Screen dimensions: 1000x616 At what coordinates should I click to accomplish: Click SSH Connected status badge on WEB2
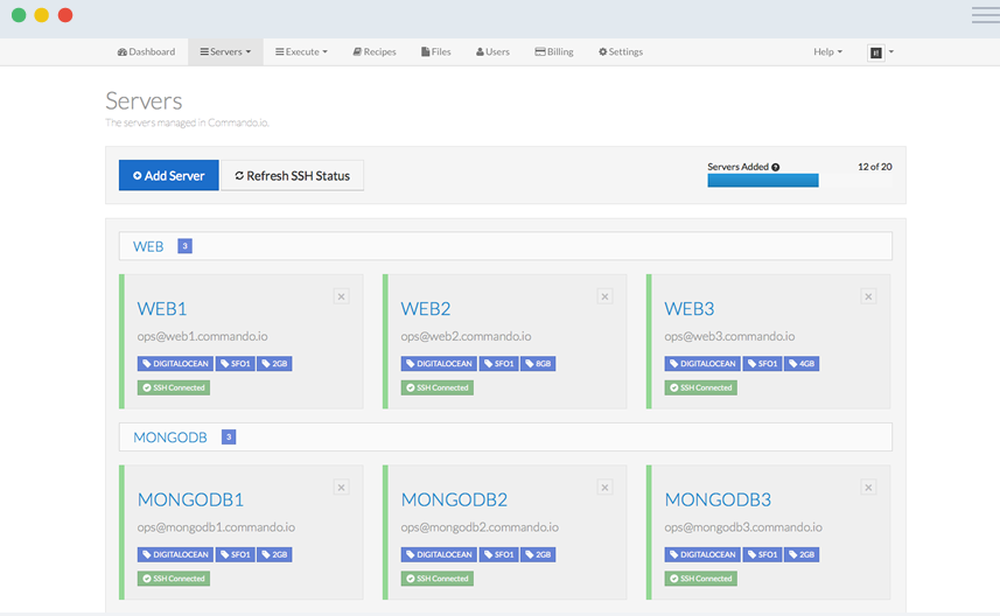(437, 388)
